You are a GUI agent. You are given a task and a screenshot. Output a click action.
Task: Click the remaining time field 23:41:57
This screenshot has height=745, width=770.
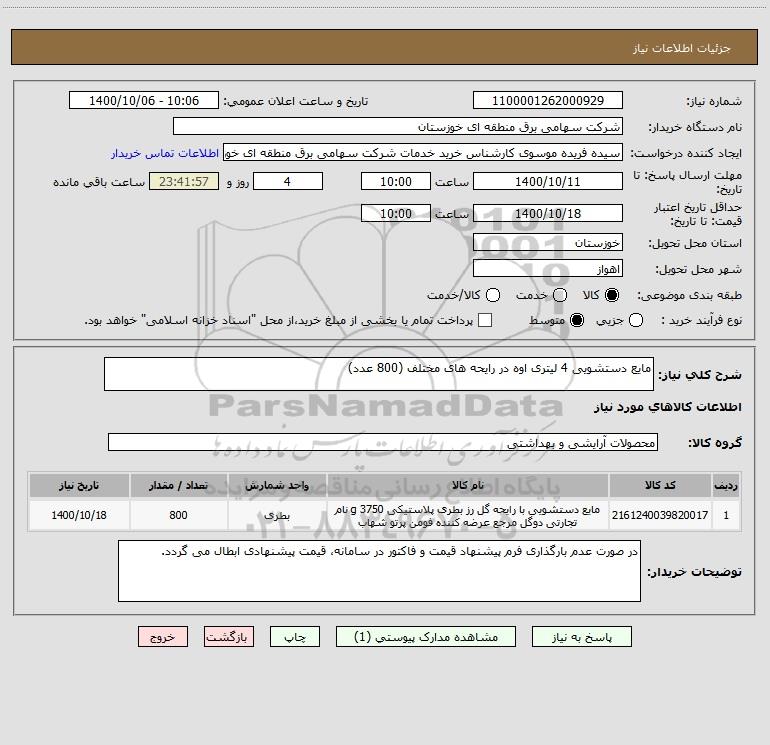point(184,181)
